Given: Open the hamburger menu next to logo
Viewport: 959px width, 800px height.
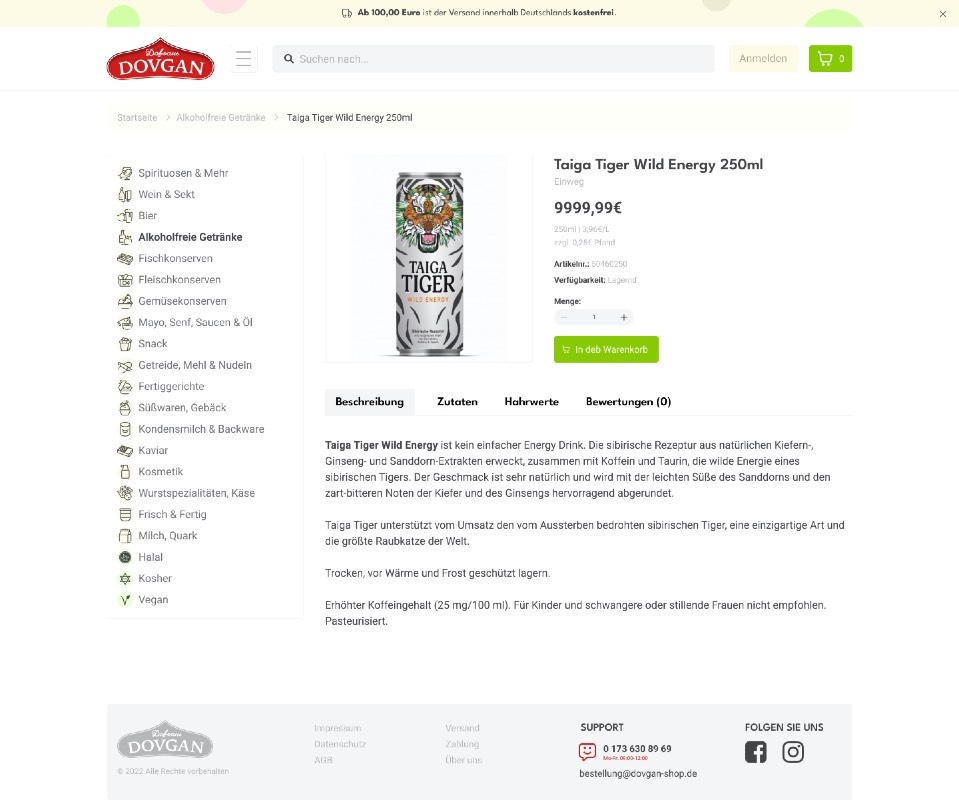Looking at the screenshot, I should click(243, 59).
